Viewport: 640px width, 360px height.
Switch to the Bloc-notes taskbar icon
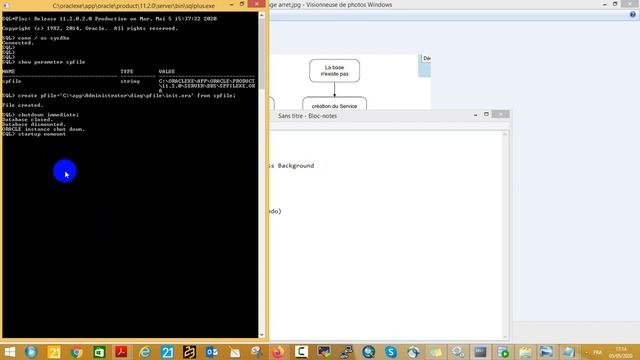568,352
